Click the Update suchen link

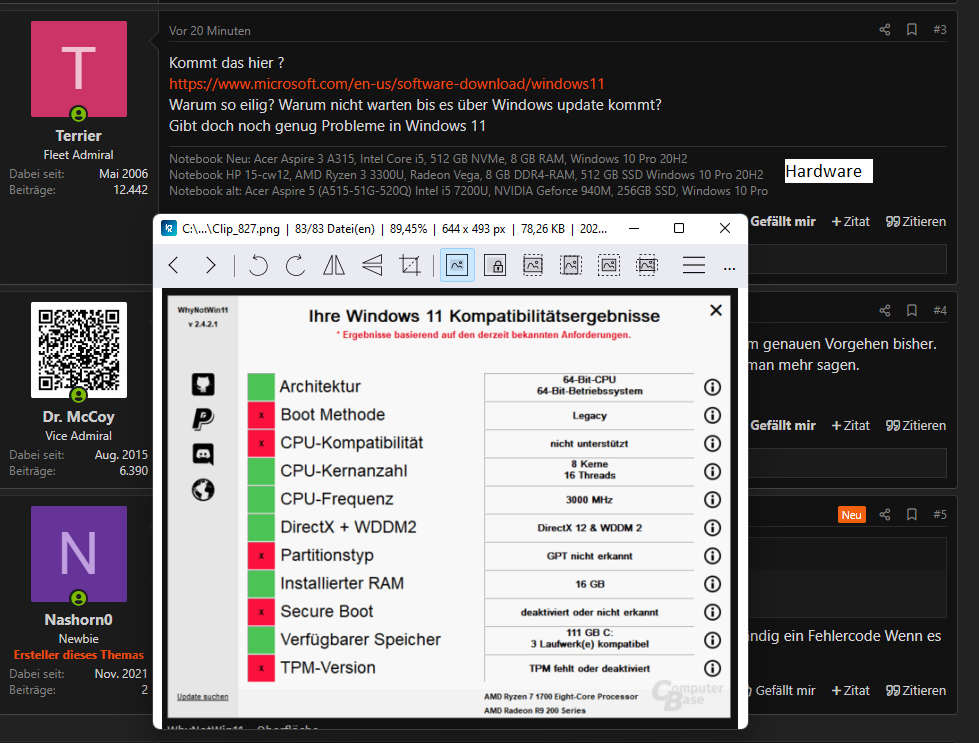202,697
